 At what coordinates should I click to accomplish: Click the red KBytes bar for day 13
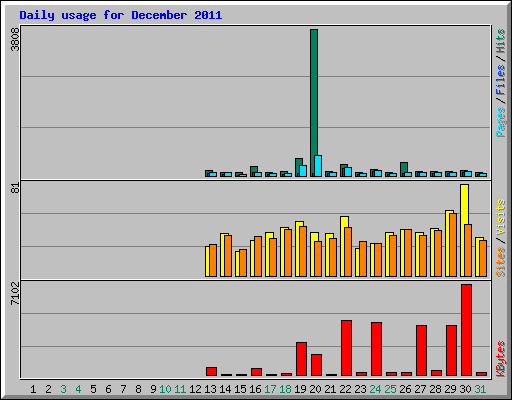(x=211, y=371)
